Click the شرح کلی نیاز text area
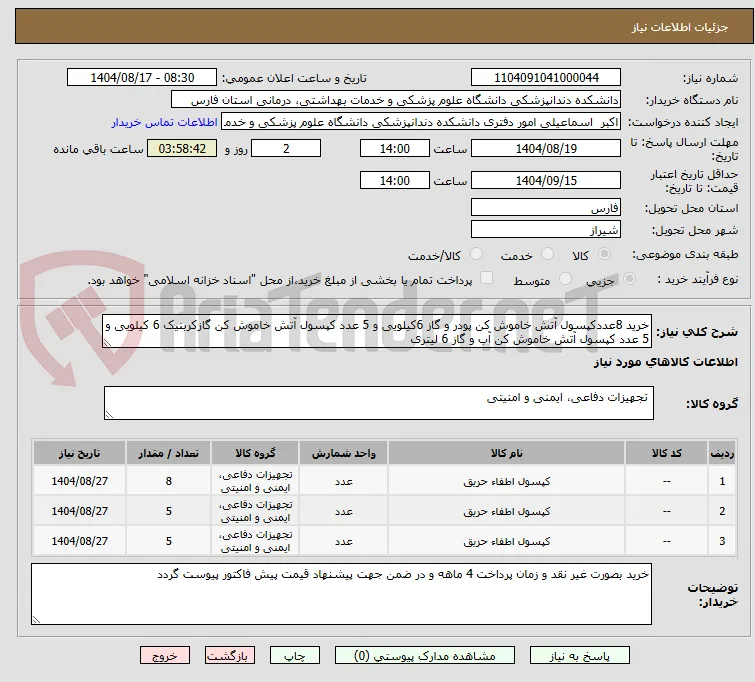Viewport: 755px width, 682px height. pyautogui.click(x=377, y=332)
